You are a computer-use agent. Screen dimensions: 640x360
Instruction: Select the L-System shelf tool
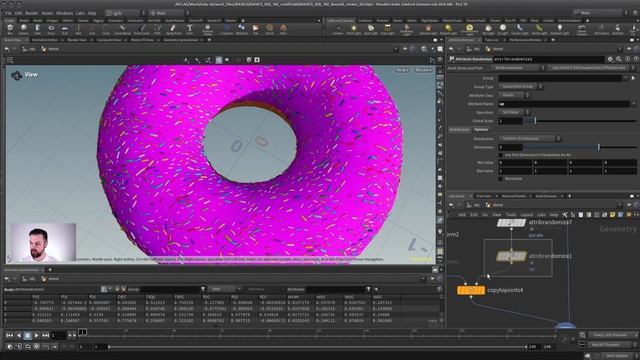pyautogui.click(x=227, y=29)
